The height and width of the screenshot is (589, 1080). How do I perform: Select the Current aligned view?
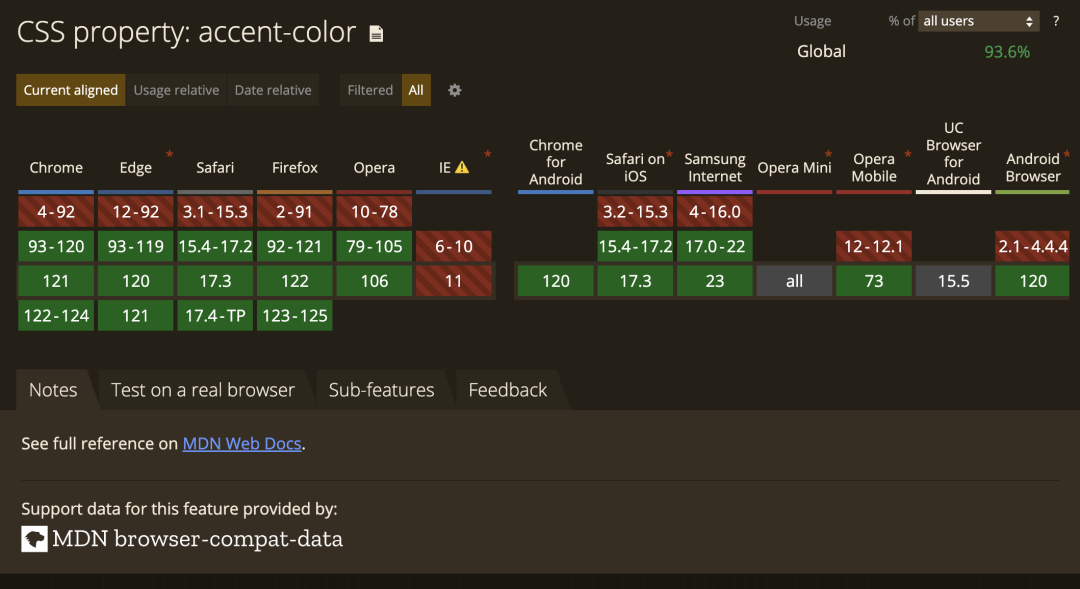click(71, 90)
